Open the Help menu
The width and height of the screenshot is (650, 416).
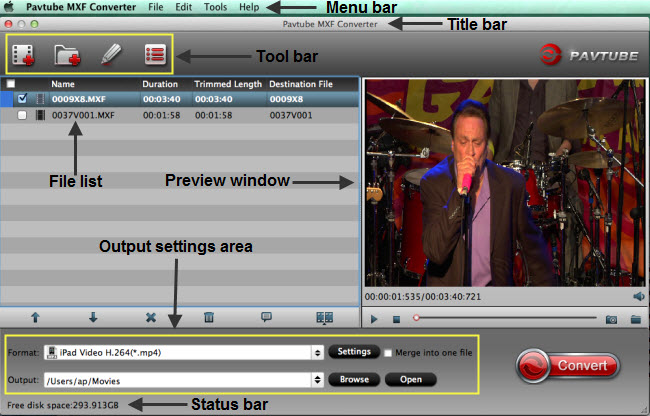tap(249, 7)
